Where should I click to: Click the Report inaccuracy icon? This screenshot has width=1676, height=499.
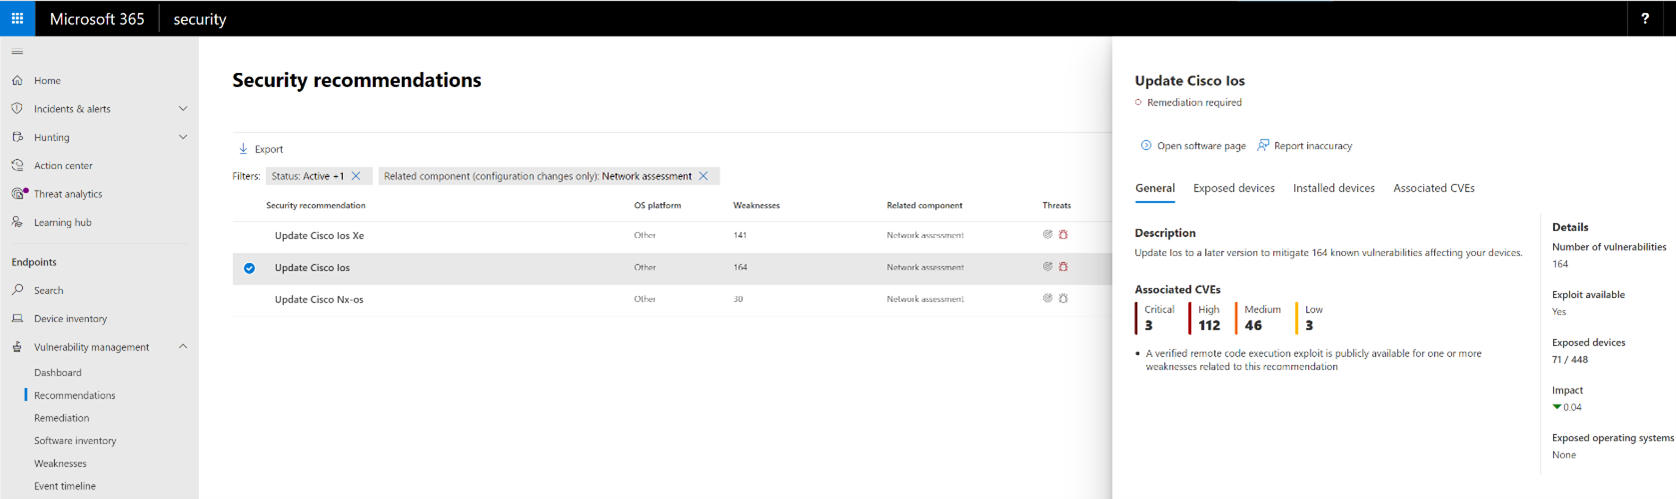[x=1263, y=145]
